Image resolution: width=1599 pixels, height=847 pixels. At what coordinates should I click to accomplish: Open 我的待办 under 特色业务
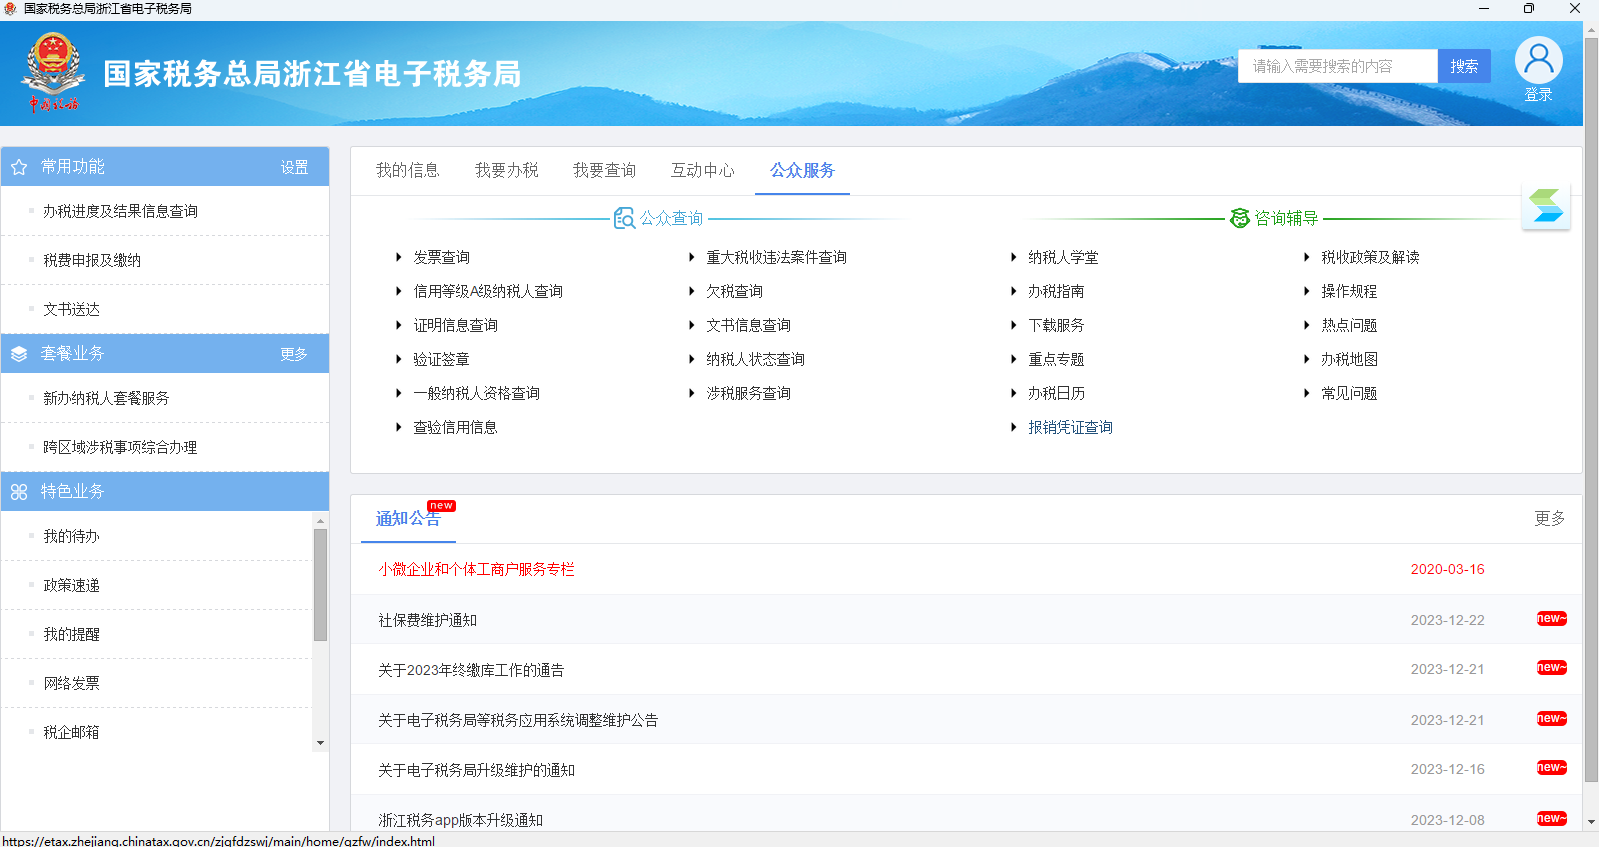pyautogui.click(x=71, y=536)
